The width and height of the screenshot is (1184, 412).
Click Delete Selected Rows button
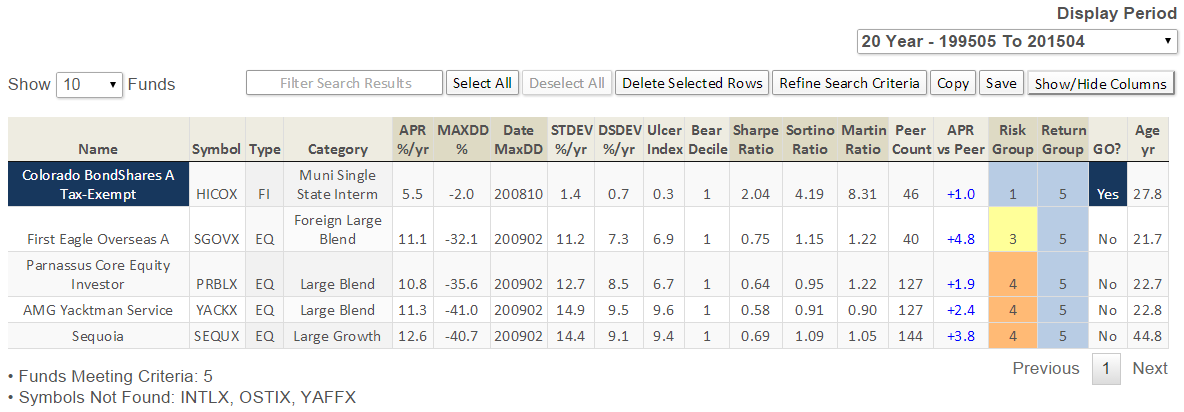(692, 83)
